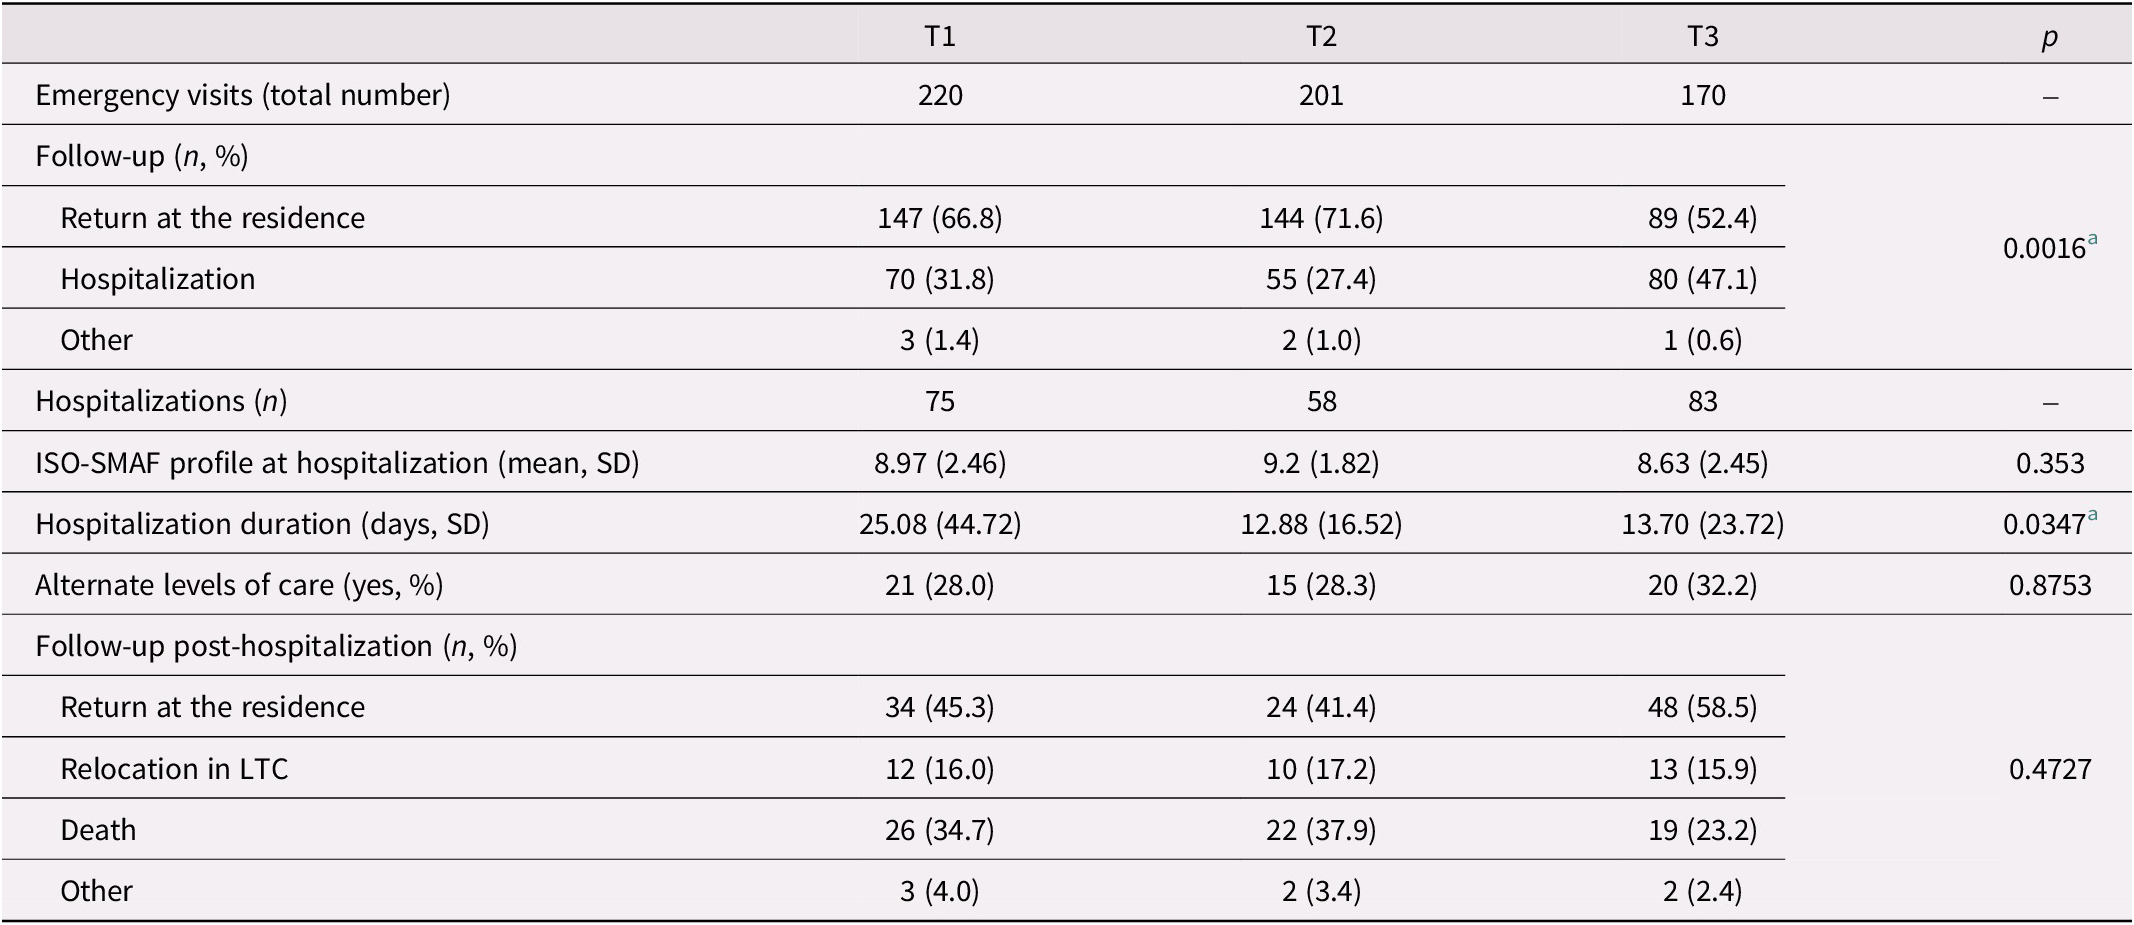Select the T1 duration value 25.08 (44.72)

coord(940,524)
